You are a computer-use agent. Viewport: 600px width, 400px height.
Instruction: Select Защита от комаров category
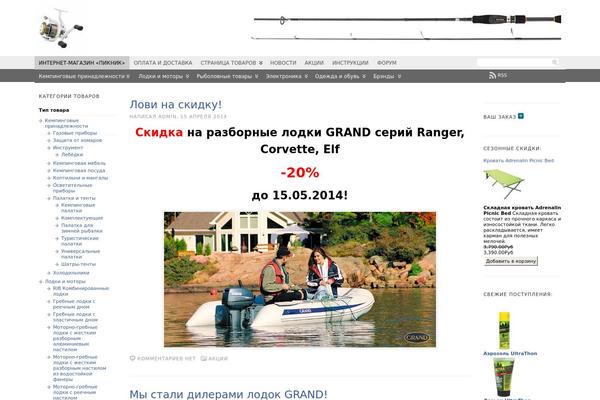coord(77,140)
